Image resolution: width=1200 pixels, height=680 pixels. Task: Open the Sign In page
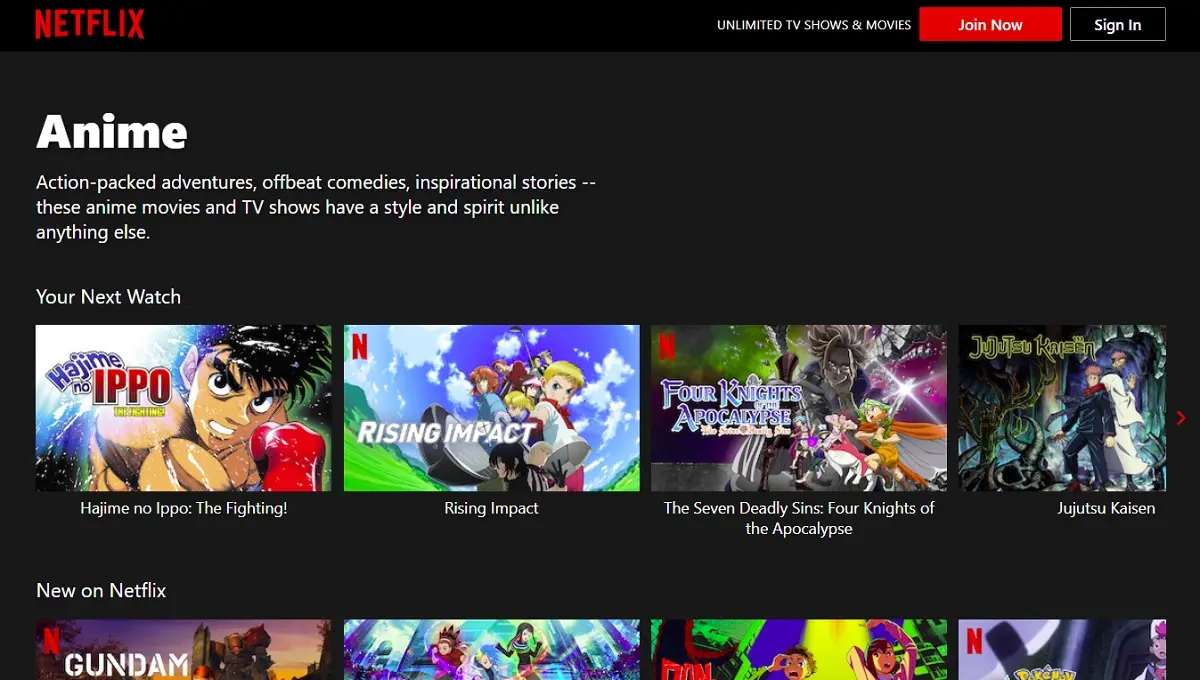1117,25
